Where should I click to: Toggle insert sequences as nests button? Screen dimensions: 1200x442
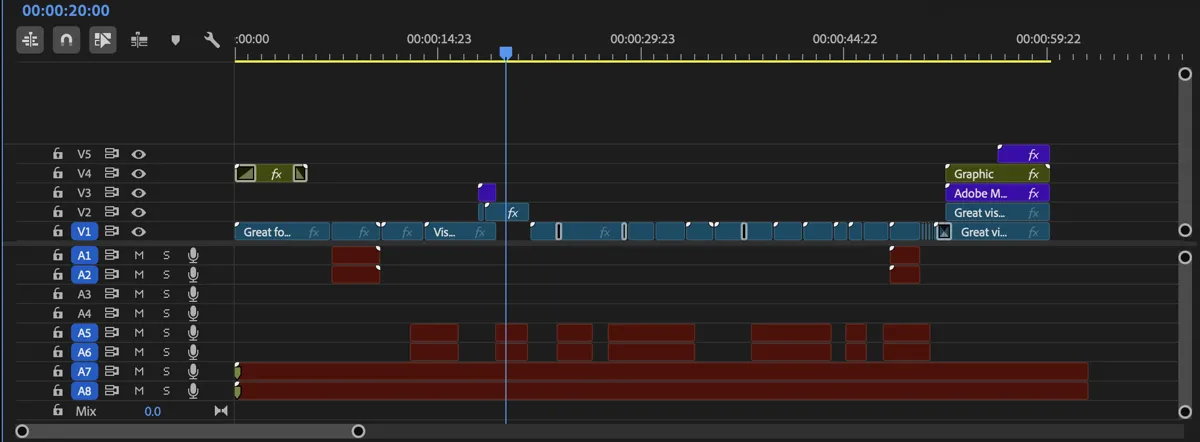coord(30,40)
